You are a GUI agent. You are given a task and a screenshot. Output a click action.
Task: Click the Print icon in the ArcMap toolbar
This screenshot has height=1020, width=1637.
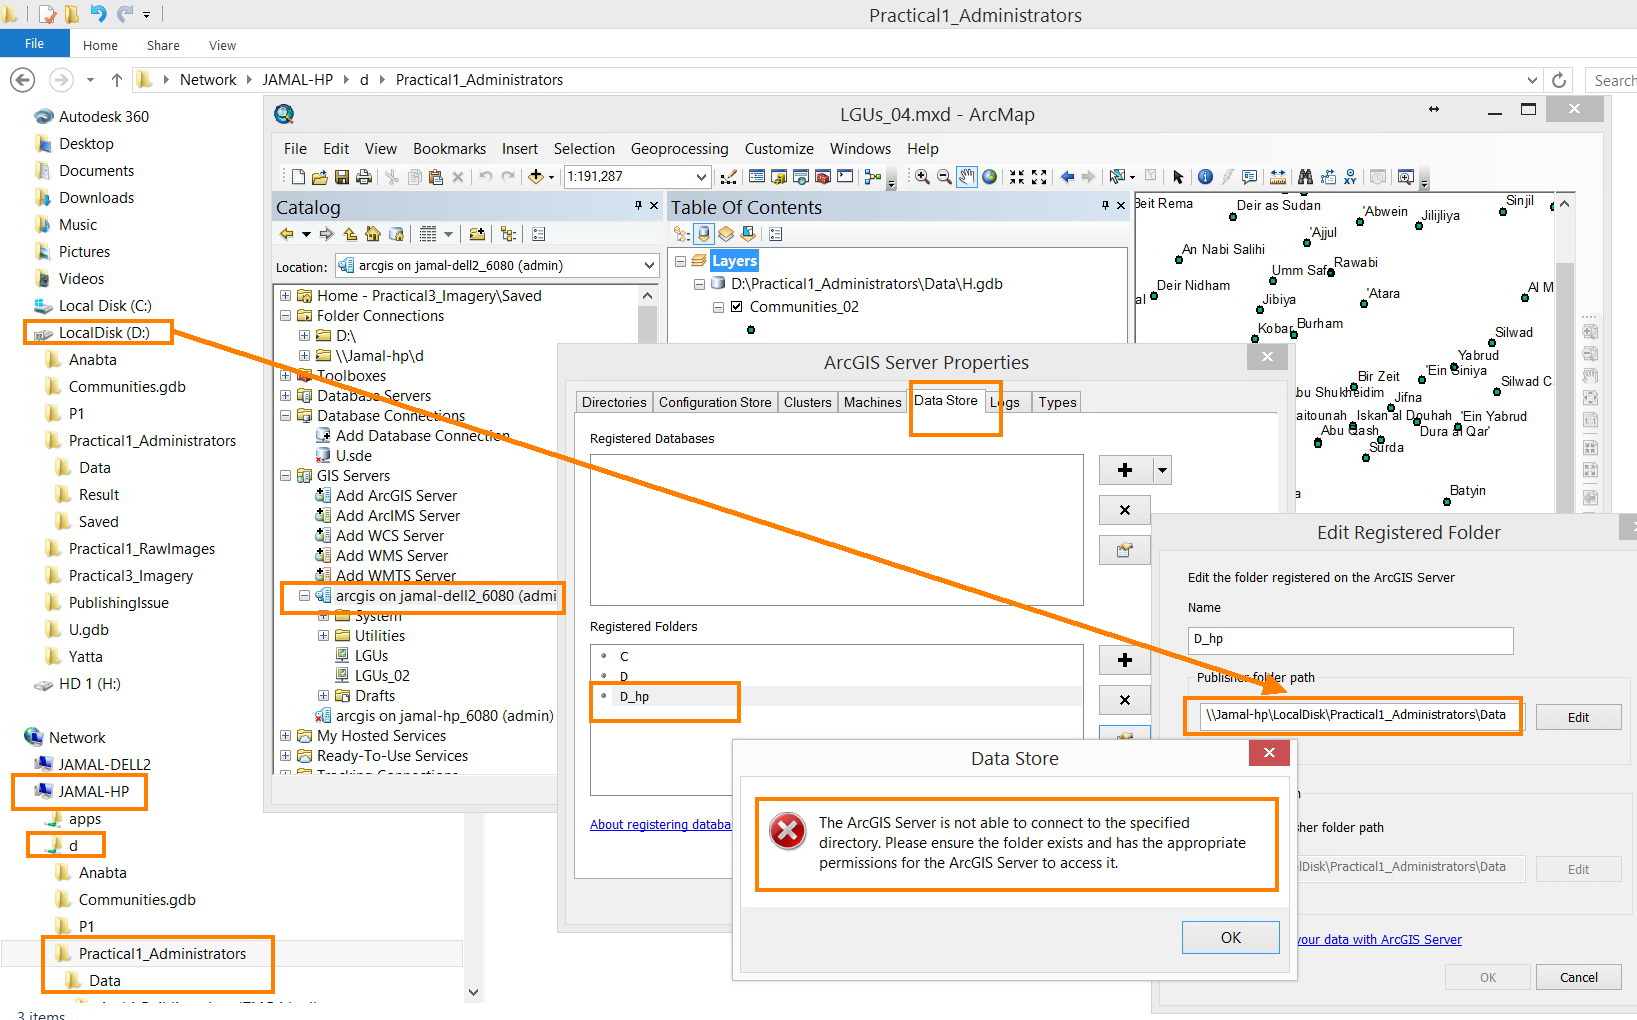pos(364,177)
